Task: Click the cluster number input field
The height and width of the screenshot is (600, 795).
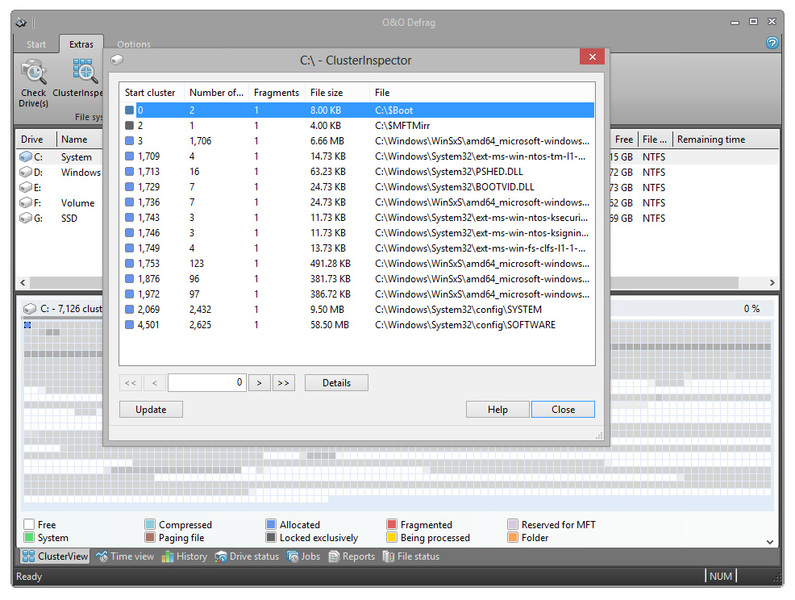Action: pos(207,382)
